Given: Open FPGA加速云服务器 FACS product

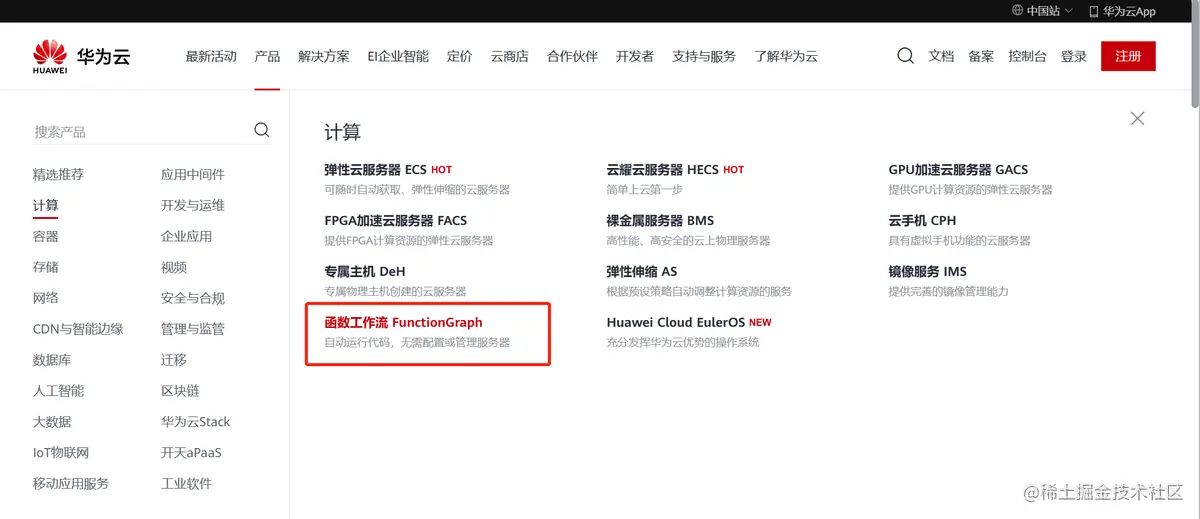Looking at the screenshot, I should tap(396, 220).
